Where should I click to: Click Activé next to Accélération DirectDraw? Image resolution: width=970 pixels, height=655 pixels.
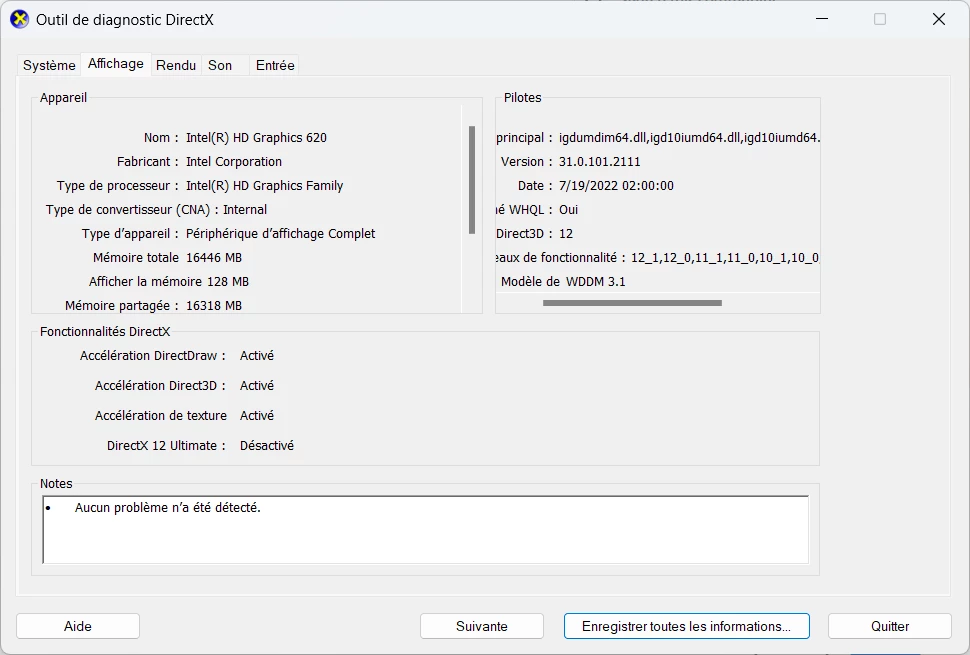point(257,356)
